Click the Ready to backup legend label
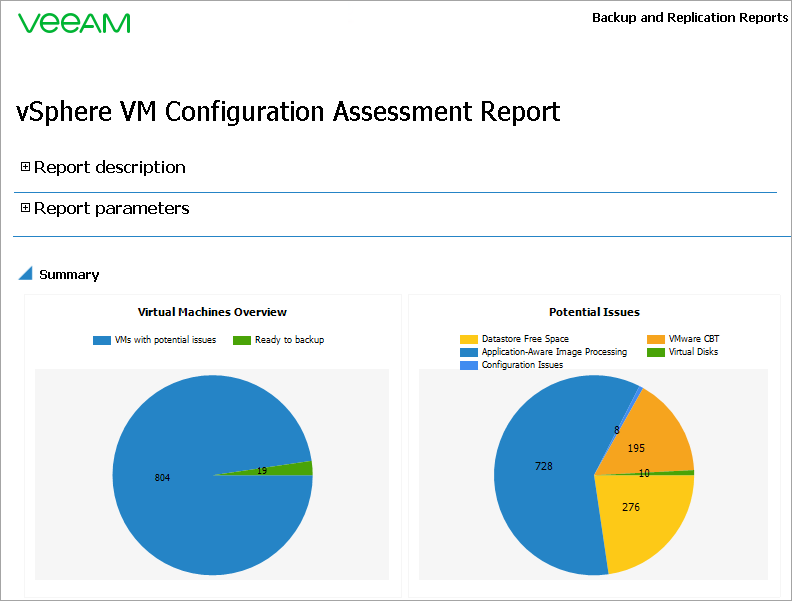The height and width of the screenshot is (601, 792). 289,340
